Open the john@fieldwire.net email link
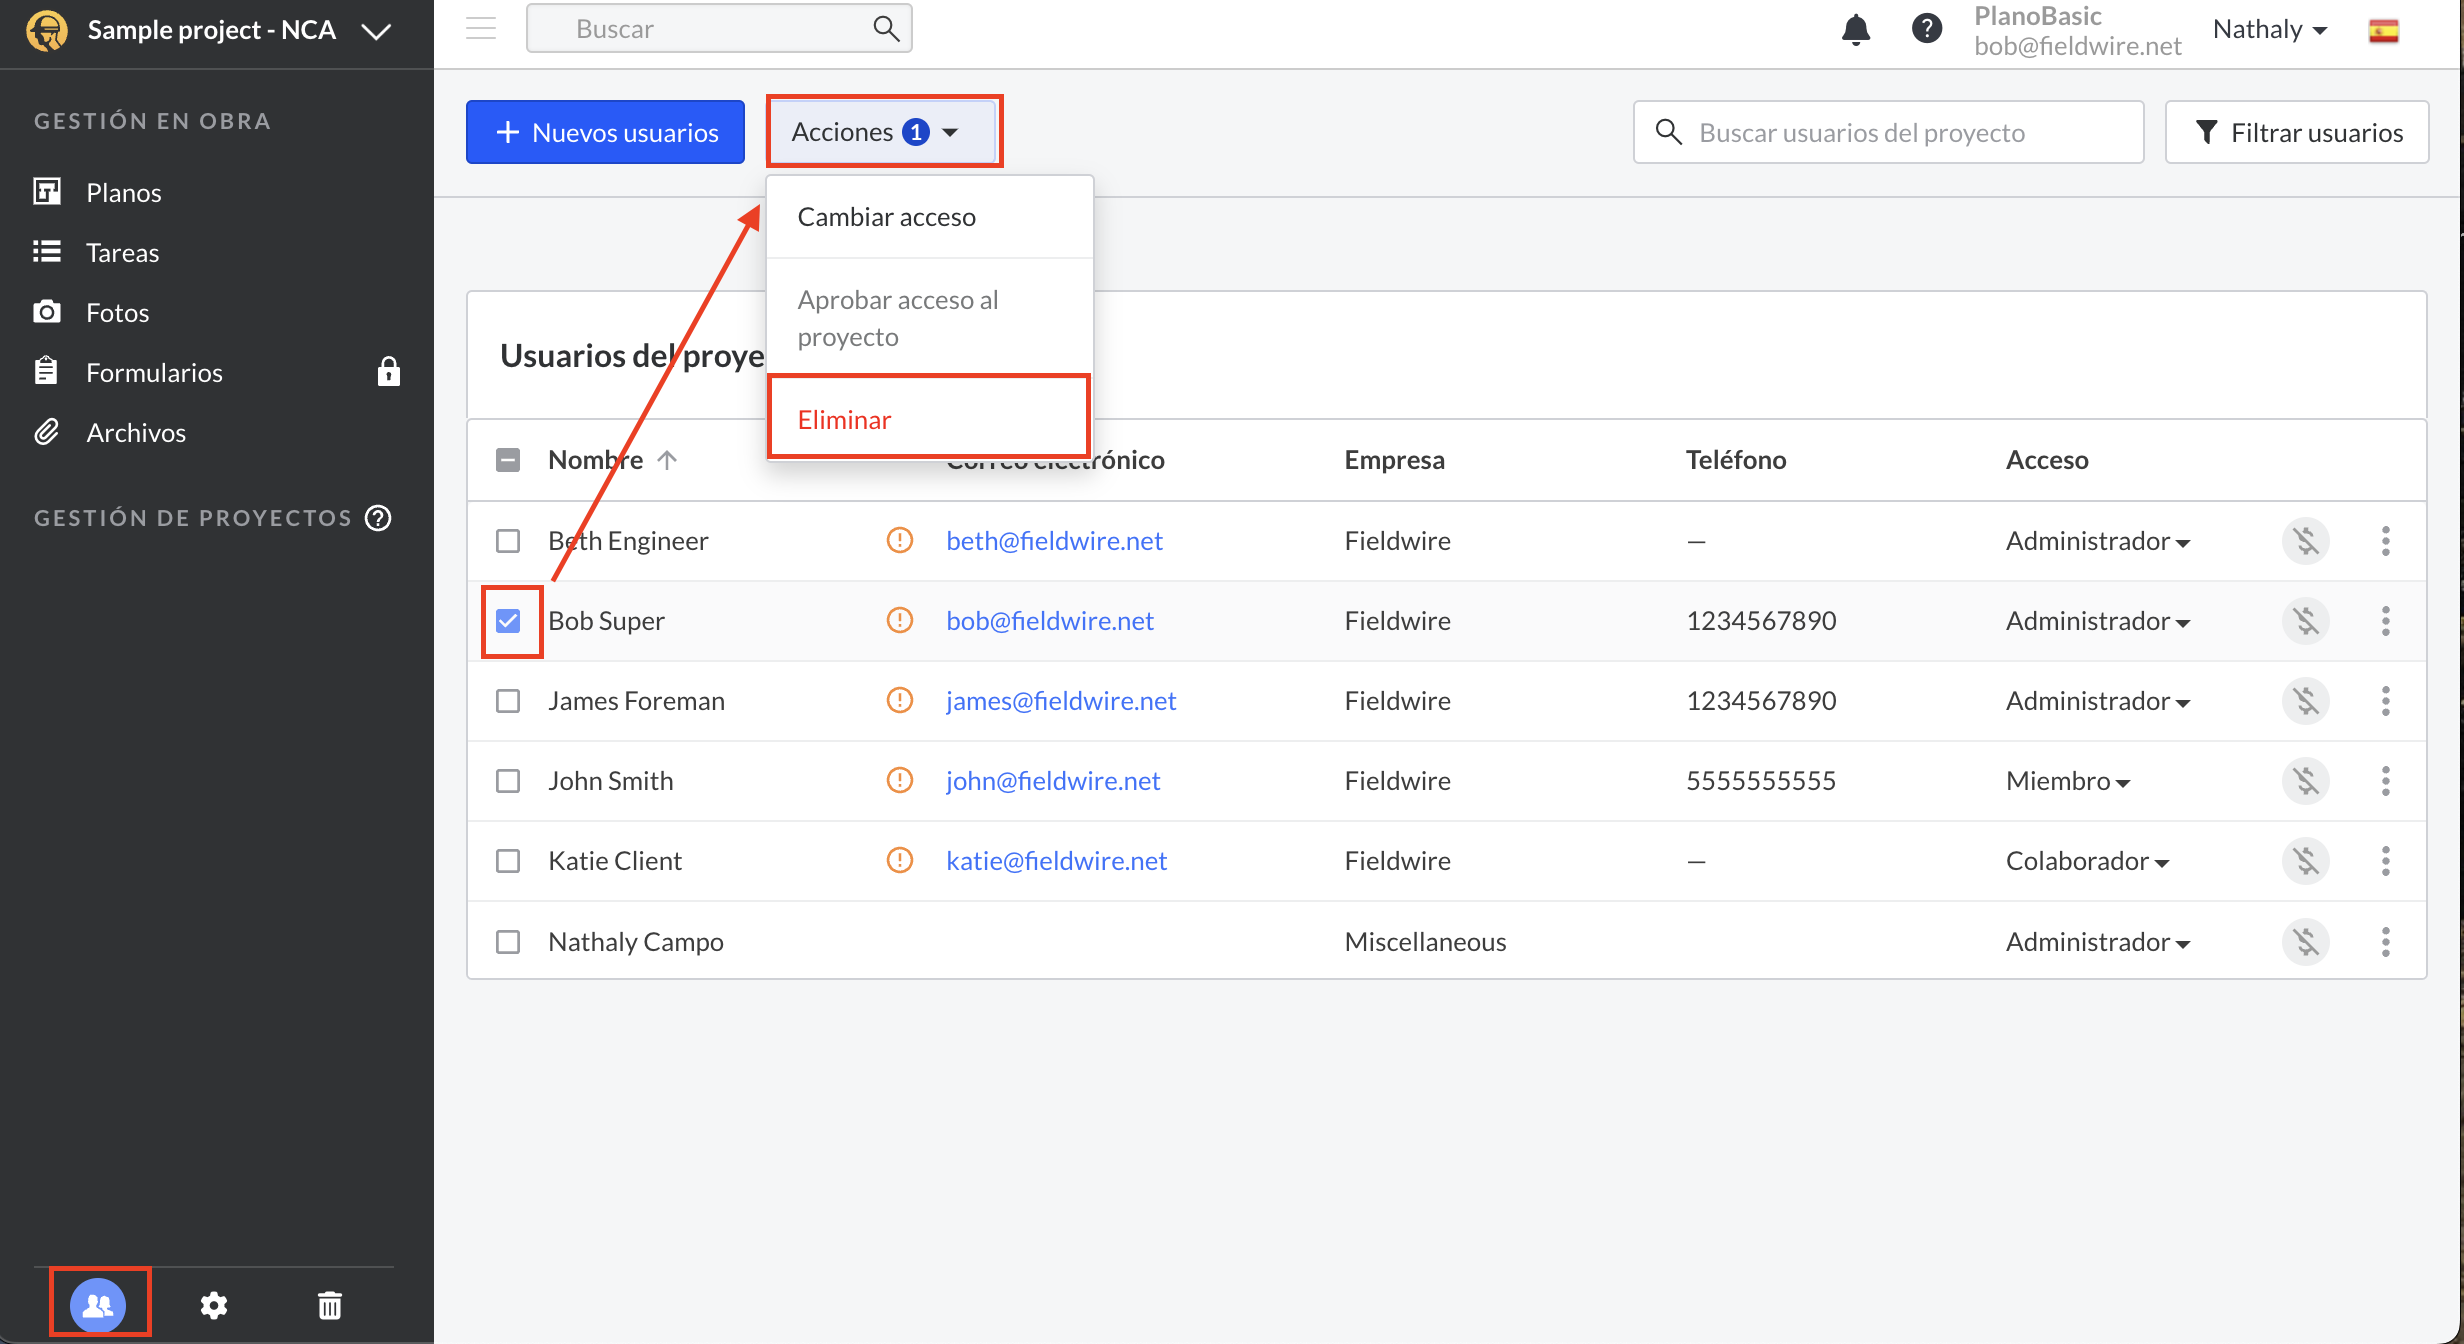 coord(1053,781)
